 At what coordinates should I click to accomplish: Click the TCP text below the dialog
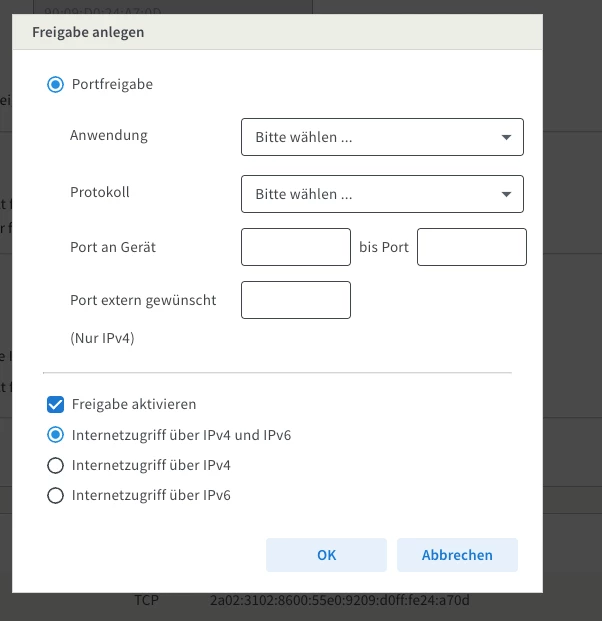coord(148,601)
